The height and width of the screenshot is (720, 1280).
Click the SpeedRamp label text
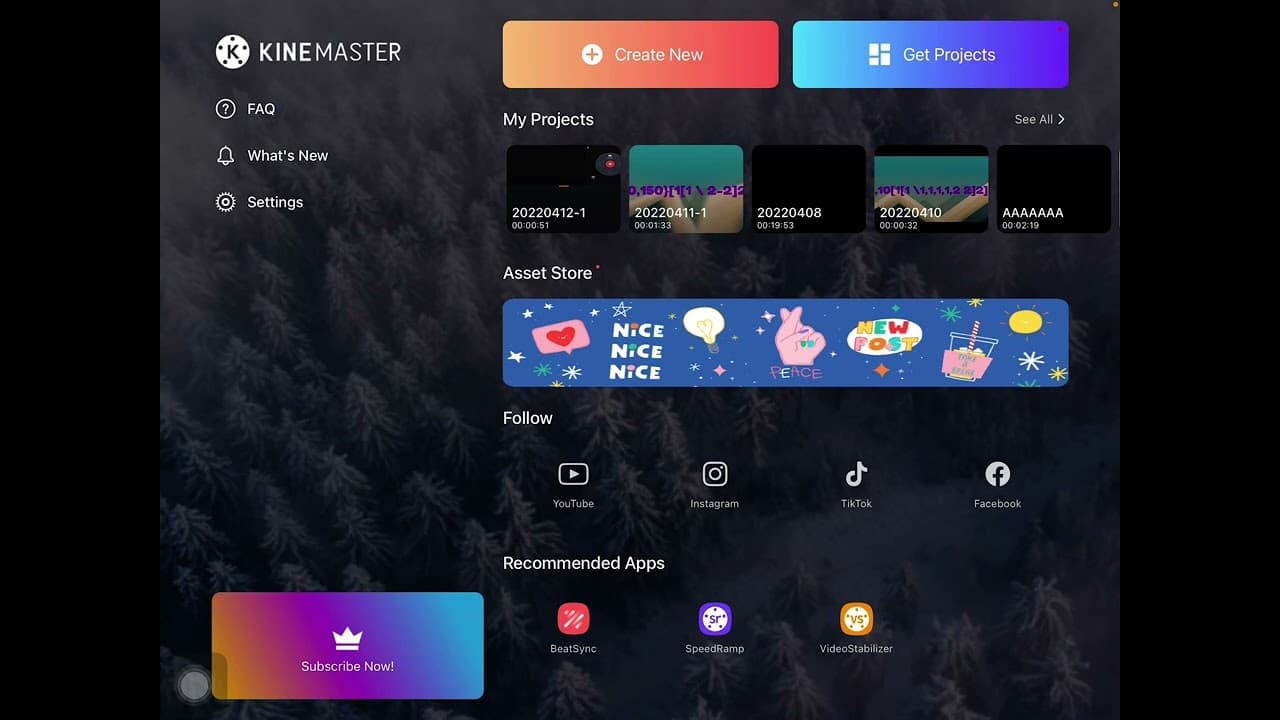point(715,649)
